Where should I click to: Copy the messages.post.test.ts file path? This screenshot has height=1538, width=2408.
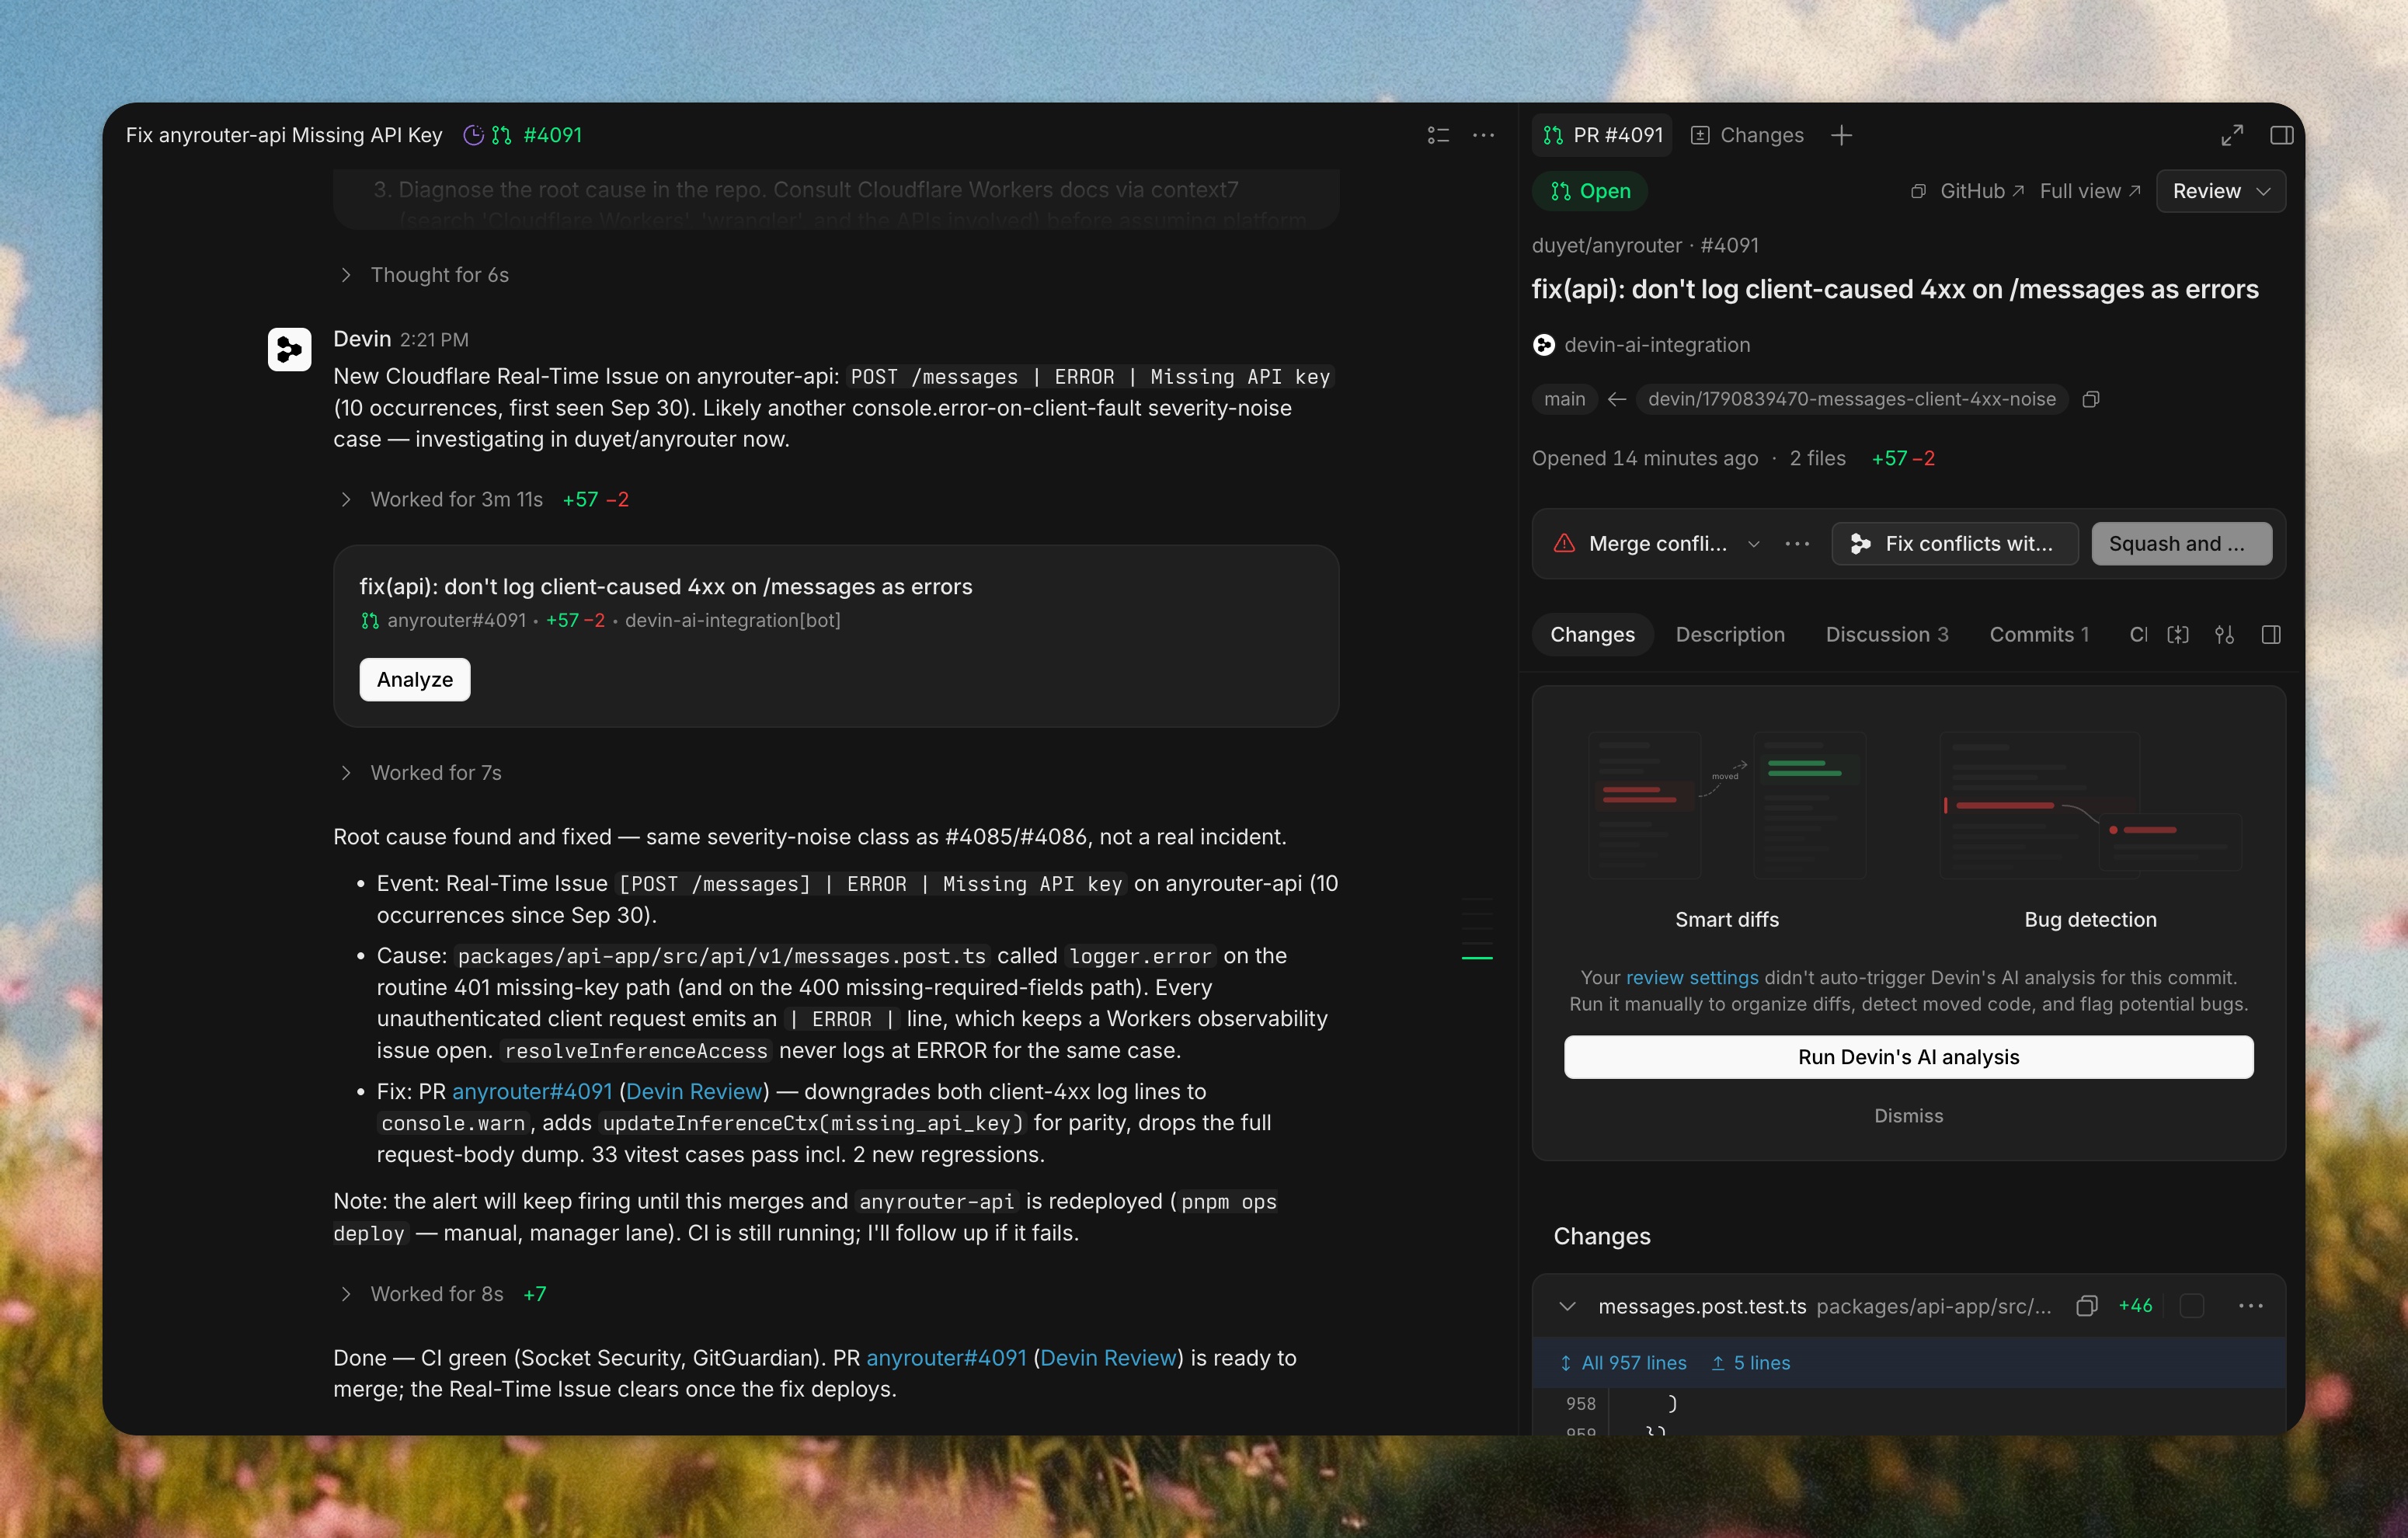pos(2086,1306)
